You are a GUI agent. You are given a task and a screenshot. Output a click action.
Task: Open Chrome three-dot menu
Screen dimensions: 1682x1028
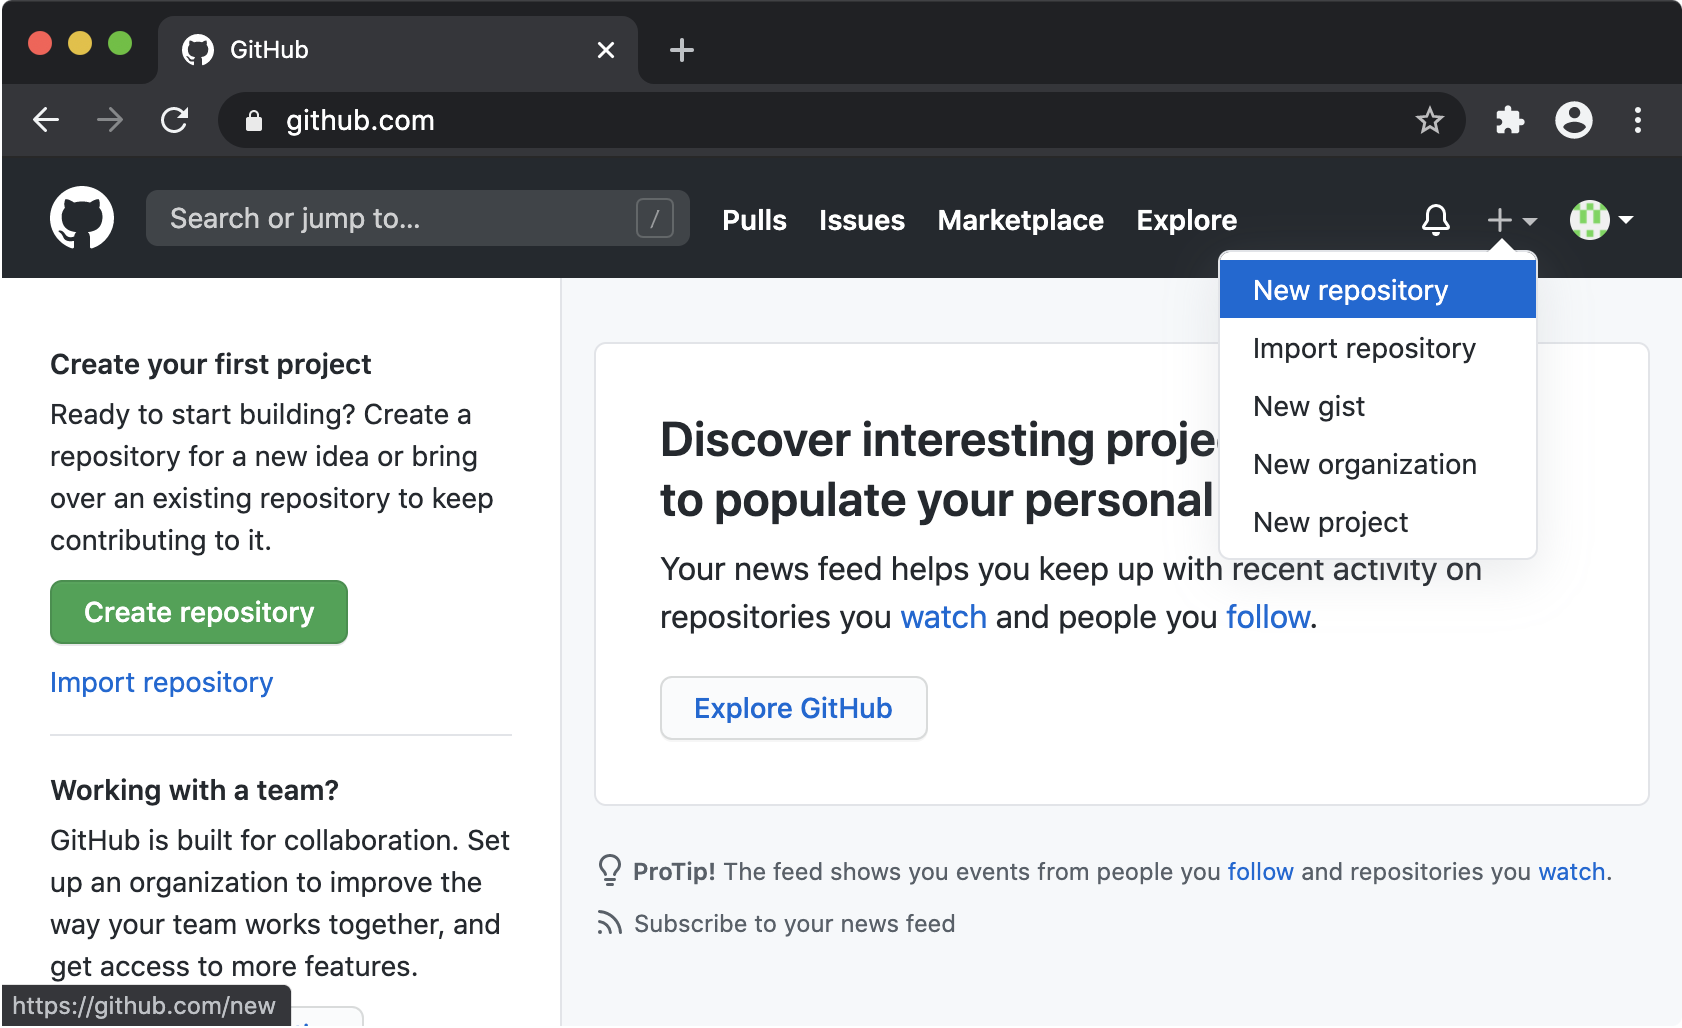point(1638,120)
